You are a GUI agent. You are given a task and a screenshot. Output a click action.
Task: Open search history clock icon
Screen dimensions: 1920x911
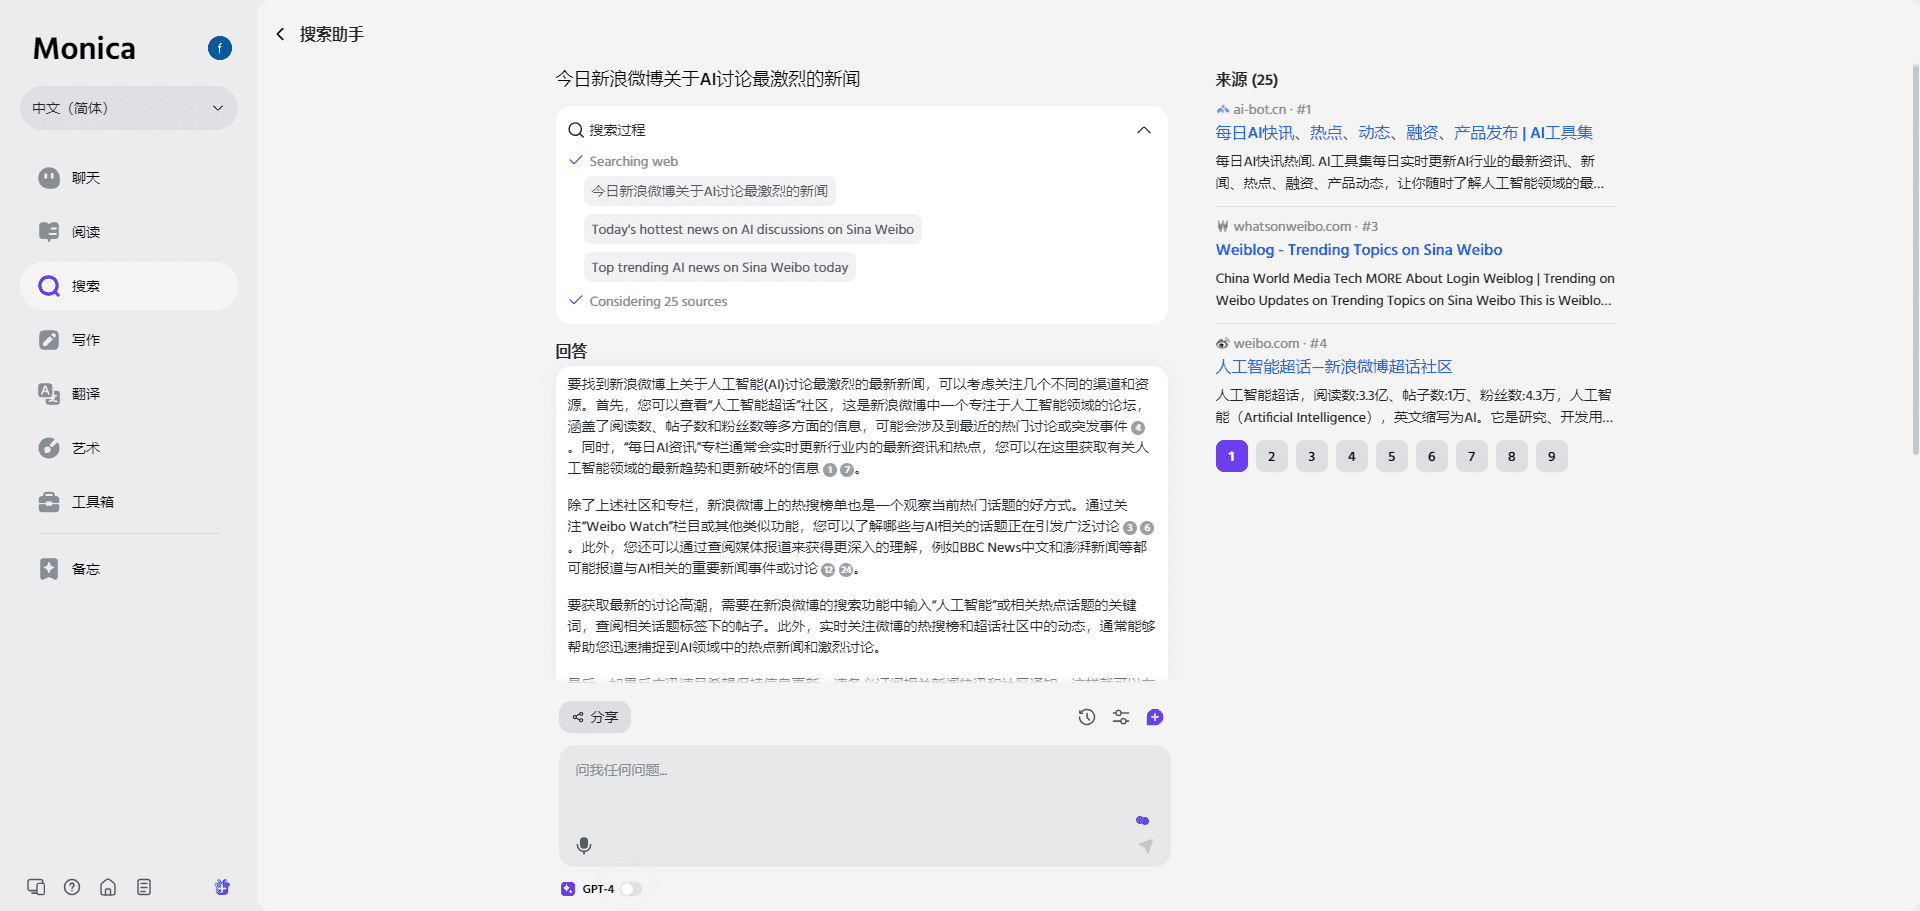point(1087,717)
